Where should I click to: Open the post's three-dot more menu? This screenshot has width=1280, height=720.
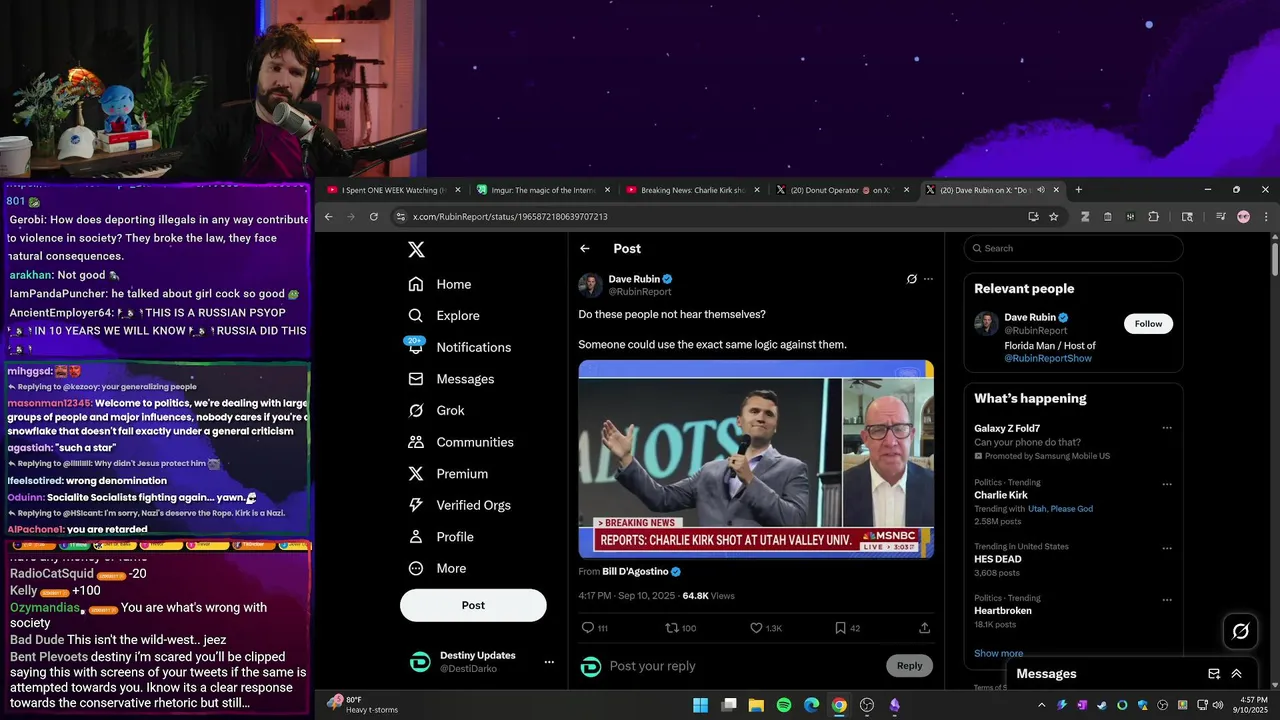click(x=928, y=279)
